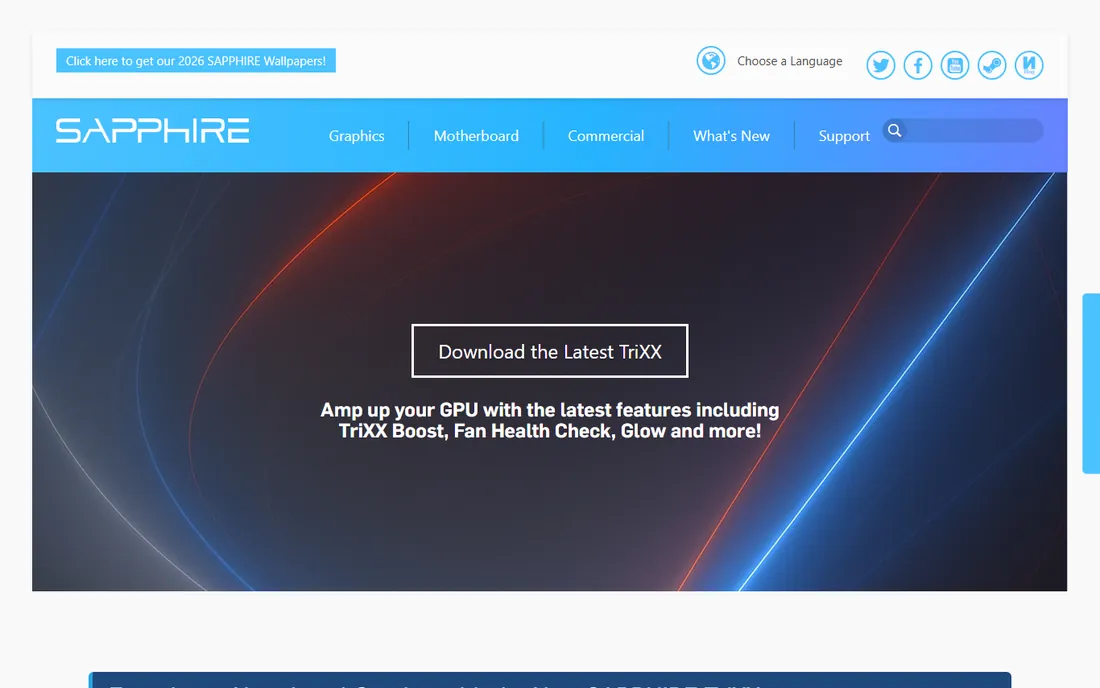This screenshot has height=688, width=1100.
Task: Click Download the Latest TriXX button
Action: pyautogui.click(x=550, y=351)
